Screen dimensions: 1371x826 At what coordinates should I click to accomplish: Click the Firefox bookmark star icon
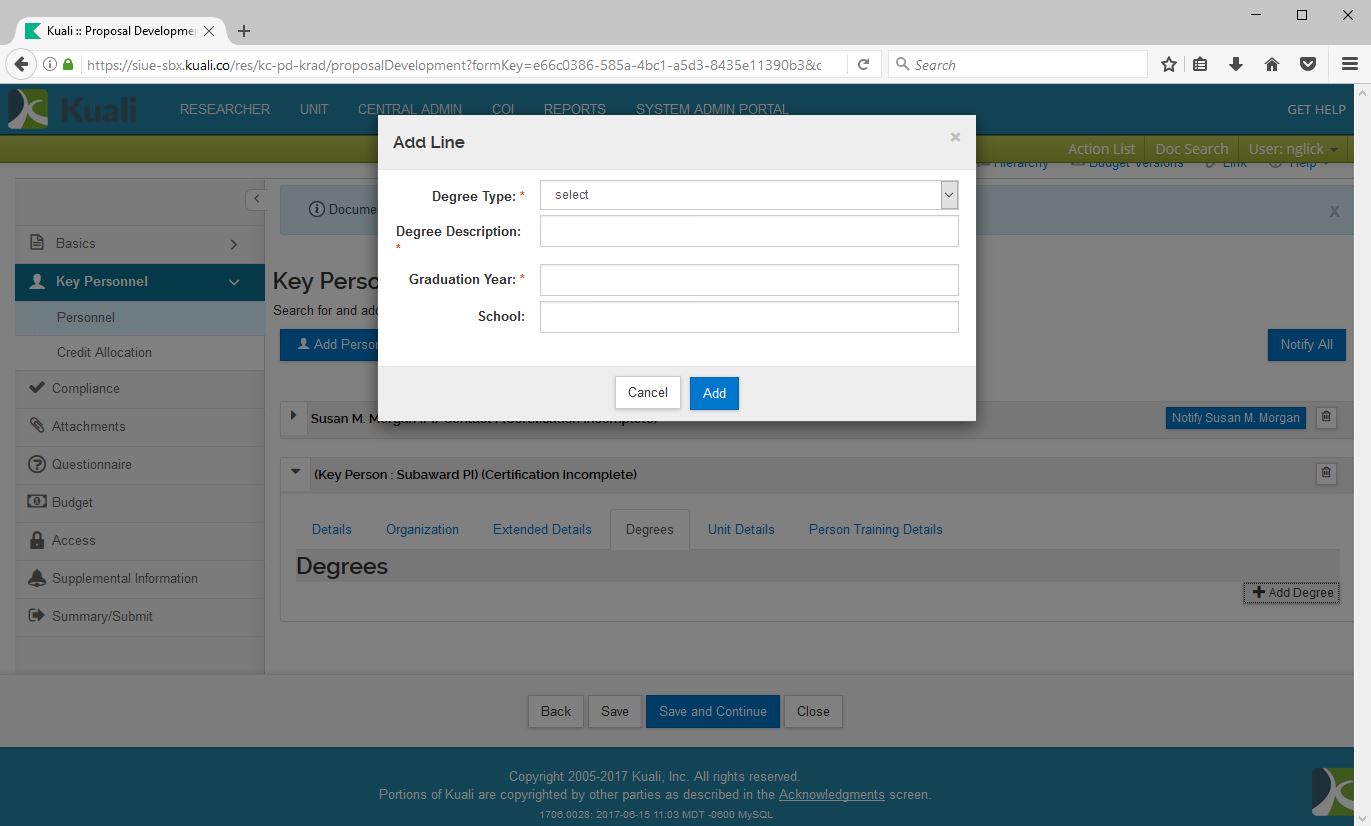(x=1168, y=65)
